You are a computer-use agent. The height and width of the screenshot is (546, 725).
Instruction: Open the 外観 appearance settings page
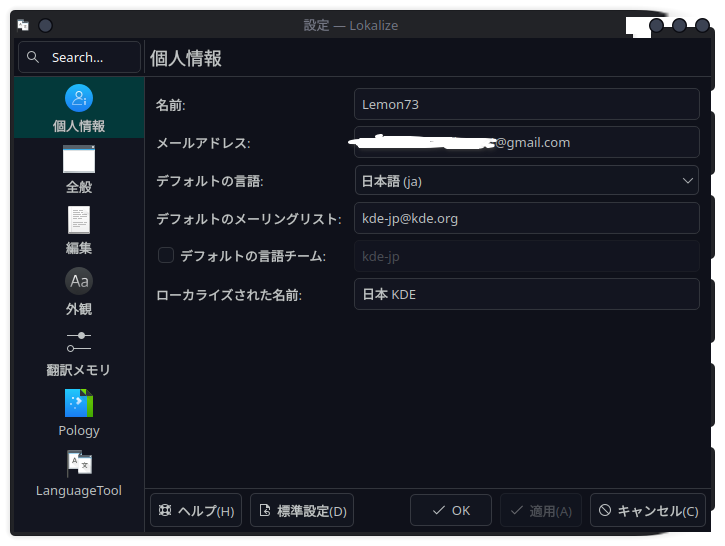coord(79,291)
